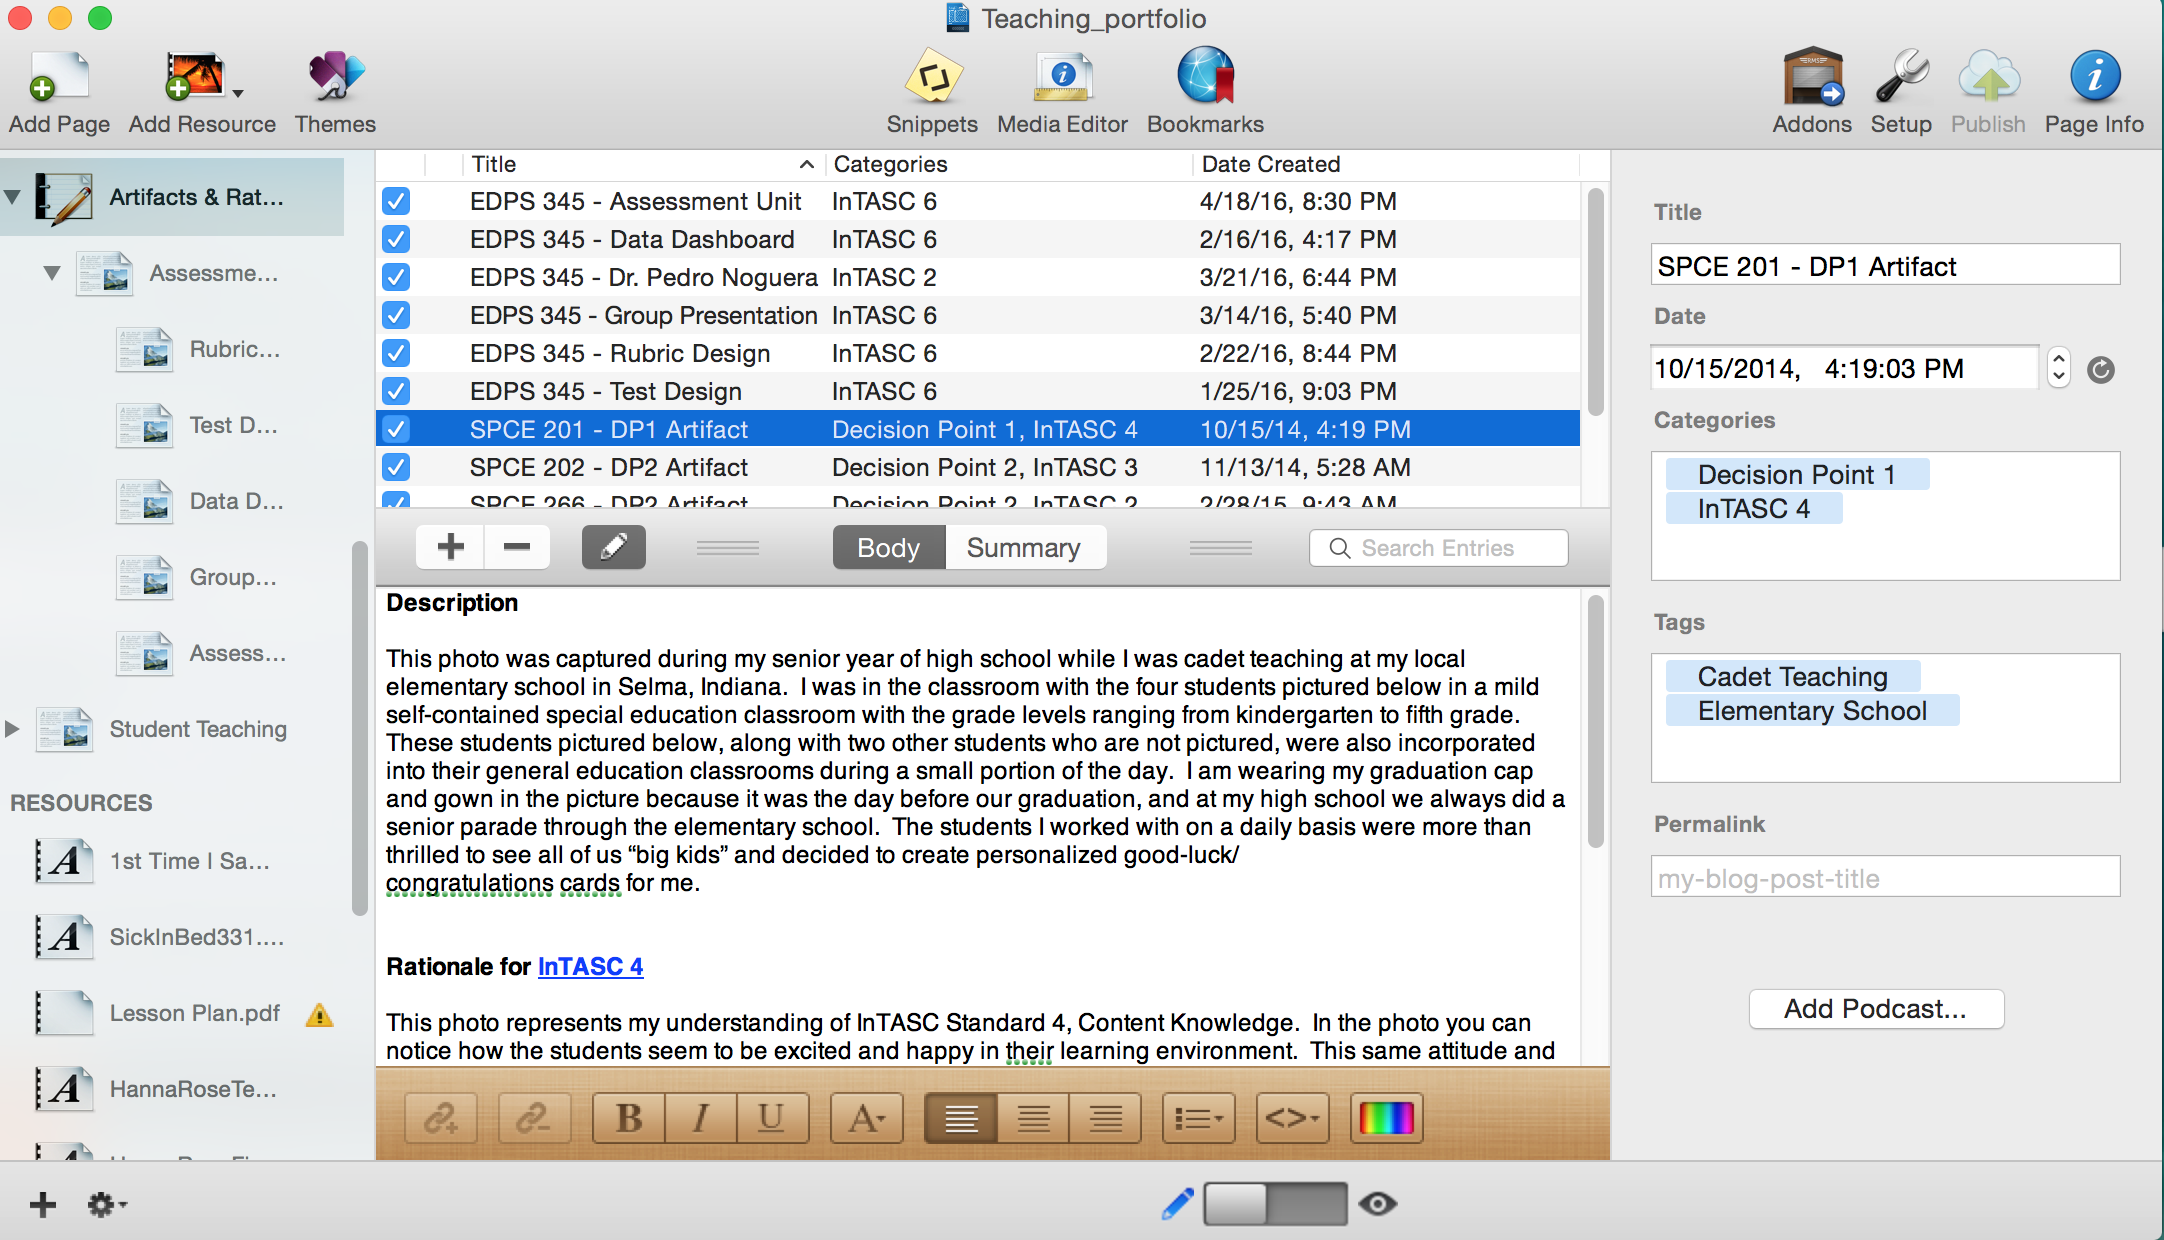Open the Add Resource dropdown arrow
2164x1240 pixels.
238,93
